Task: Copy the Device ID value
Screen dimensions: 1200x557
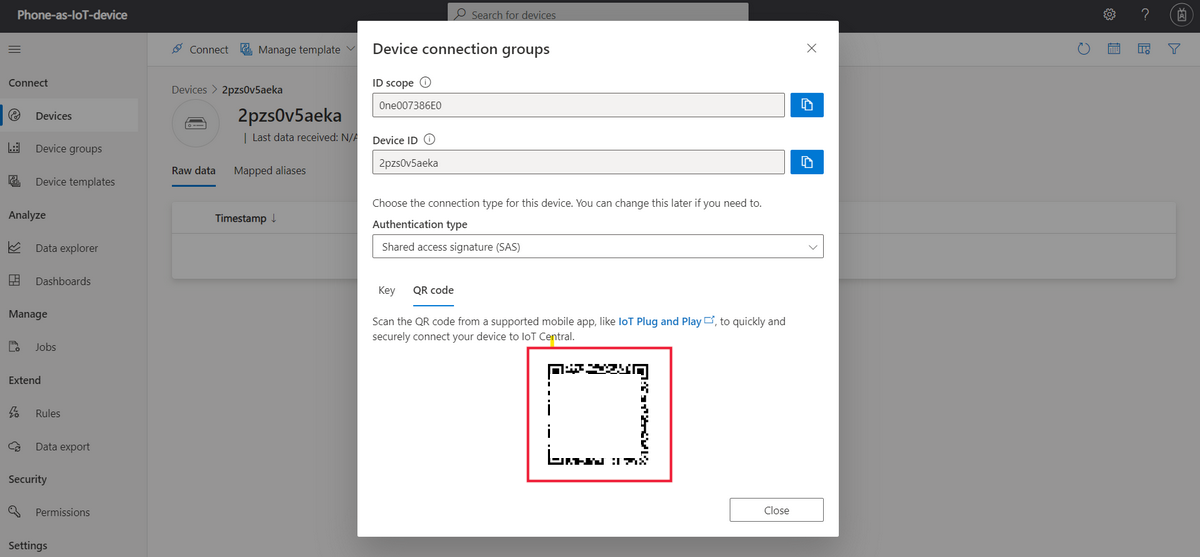Action: 807,162
